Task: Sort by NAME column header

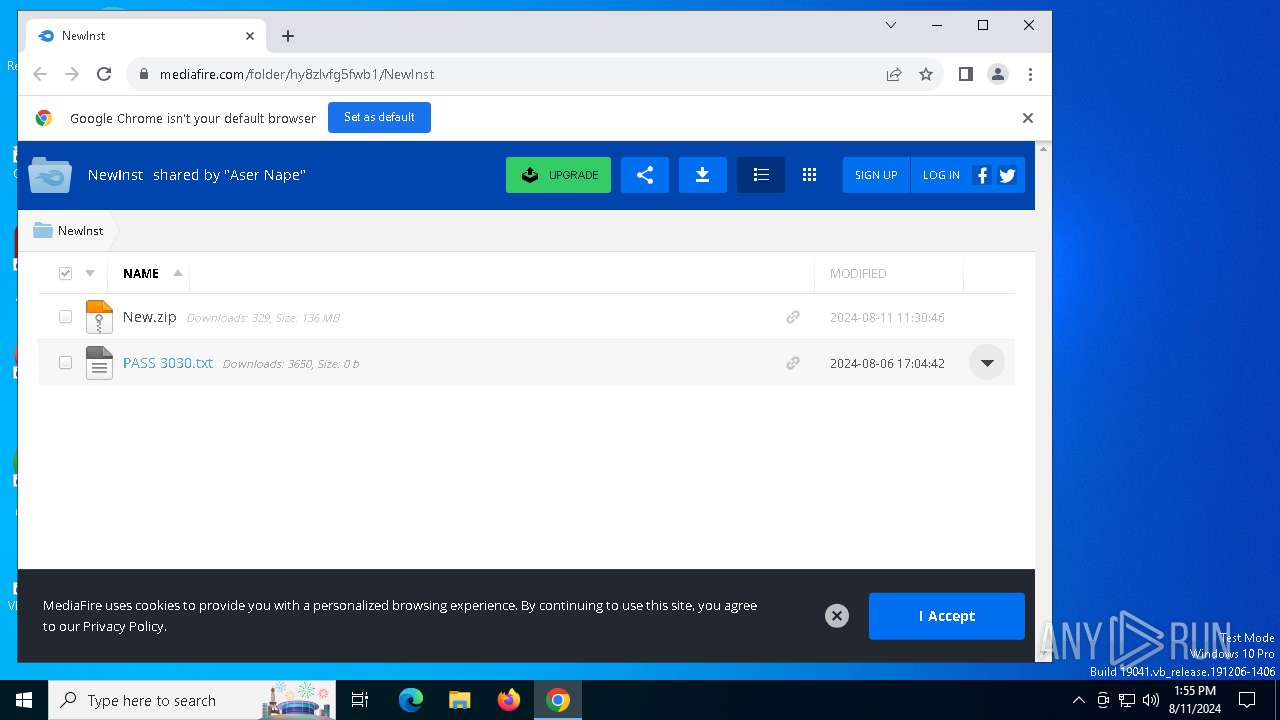Action: (141, 273)
